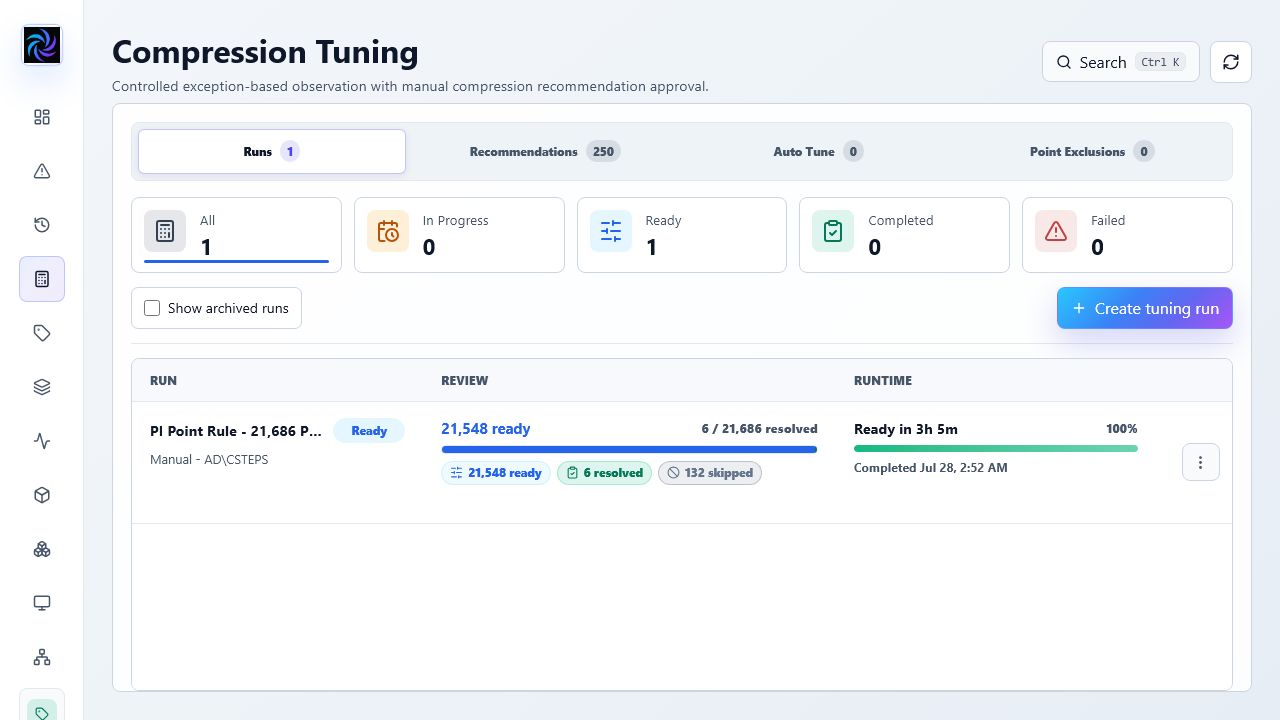Click the Compression Tuning page heading
The height and width of the screenshot is (720, 1280).
[265, 52]
